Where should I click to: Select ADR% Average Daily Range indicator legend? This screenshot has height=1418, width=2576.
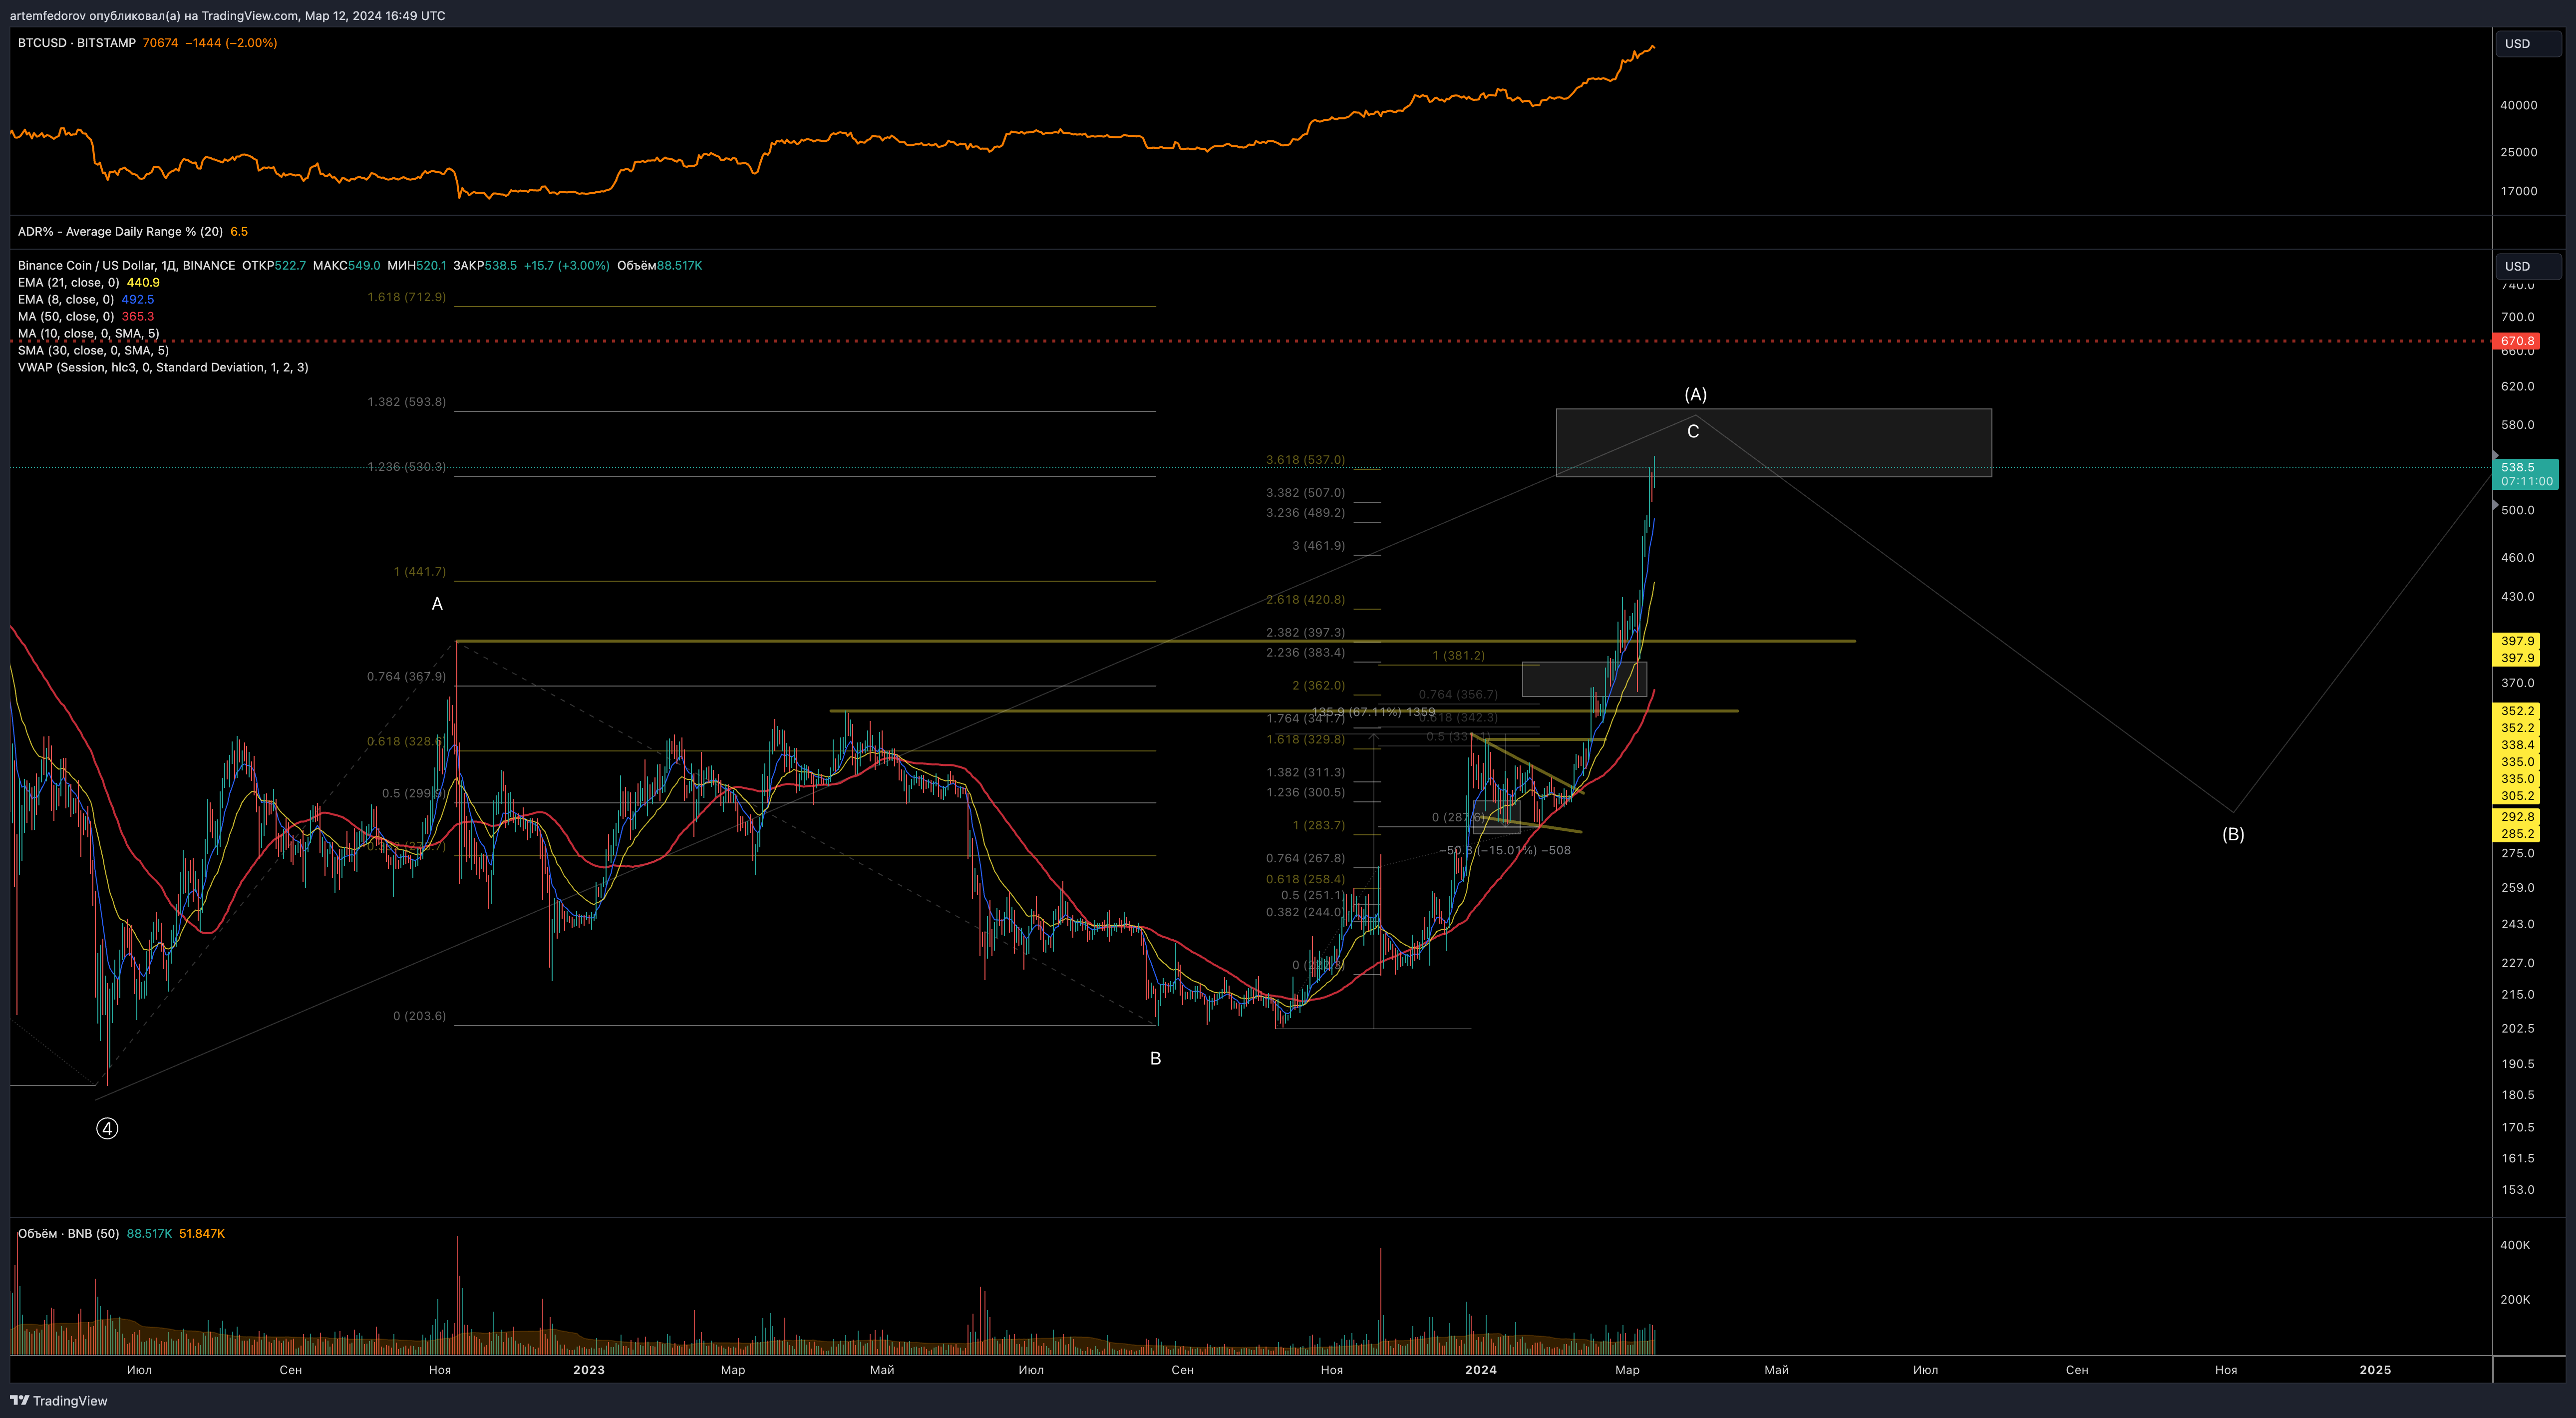tap(133, 231)
